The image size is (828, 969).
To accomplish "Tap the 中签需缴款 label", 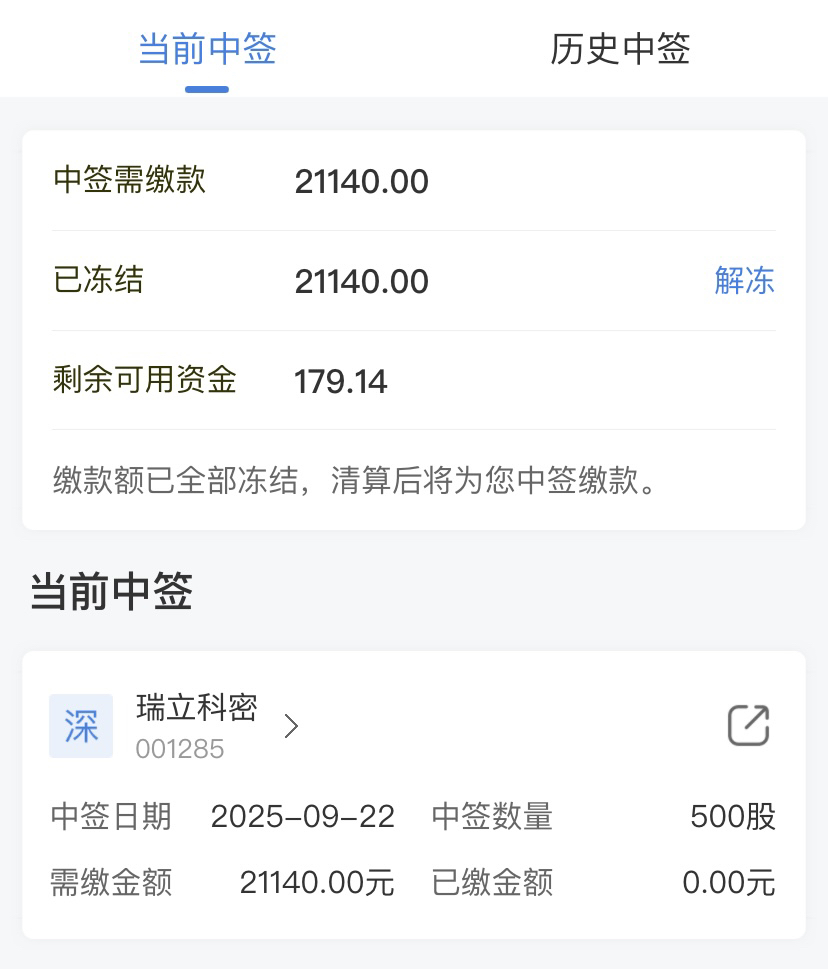I will coord(129,180).
